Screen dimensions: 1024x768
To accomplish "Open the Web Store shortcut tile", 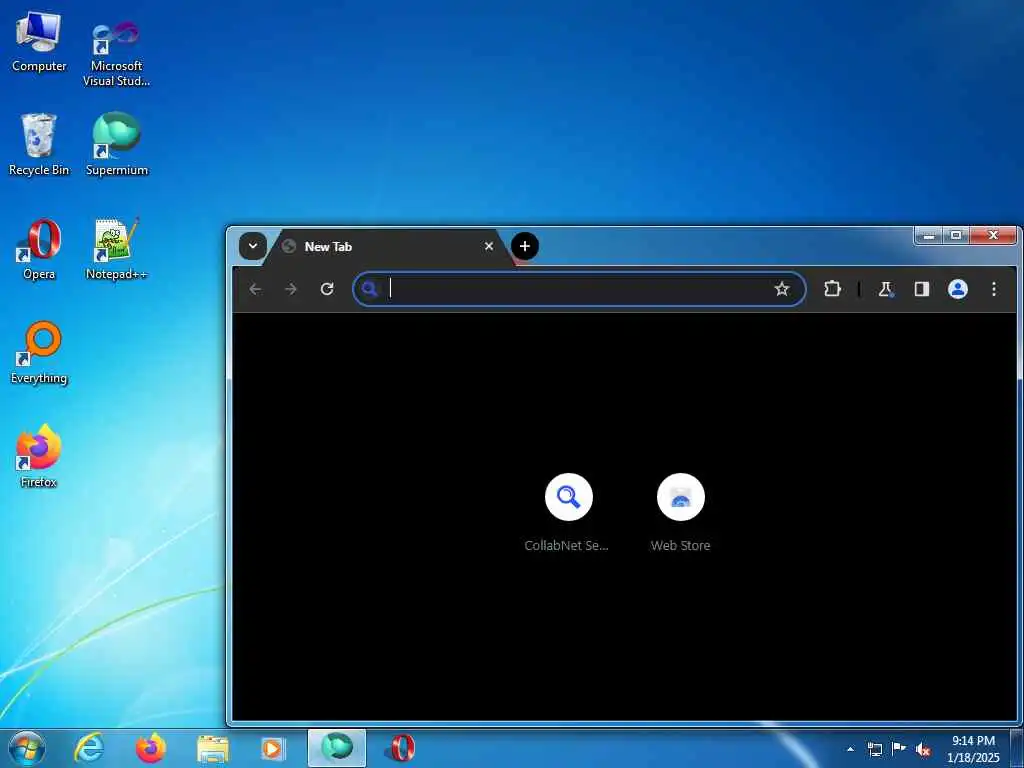I will (x=680, y=513).
